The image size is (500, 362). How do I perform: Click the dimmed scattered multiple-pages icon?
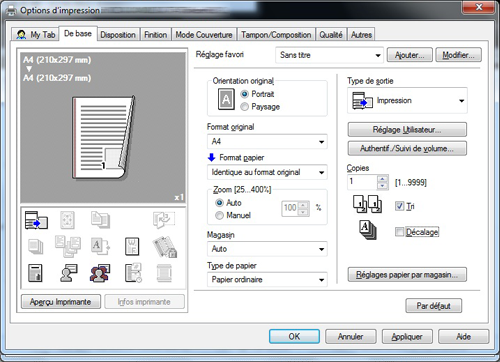tap(68, 246)
